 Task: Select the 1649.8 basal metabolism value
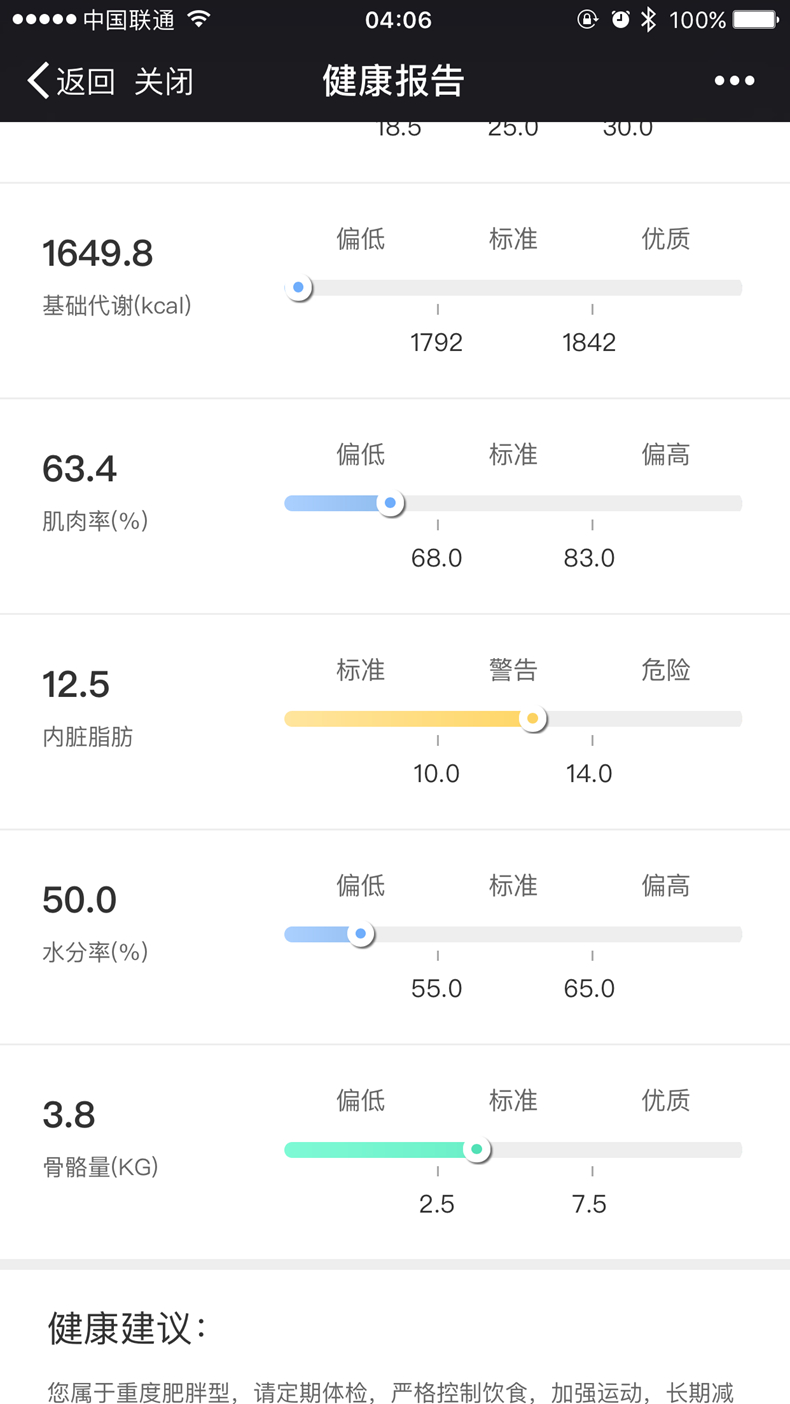click(x=98, y=253)
